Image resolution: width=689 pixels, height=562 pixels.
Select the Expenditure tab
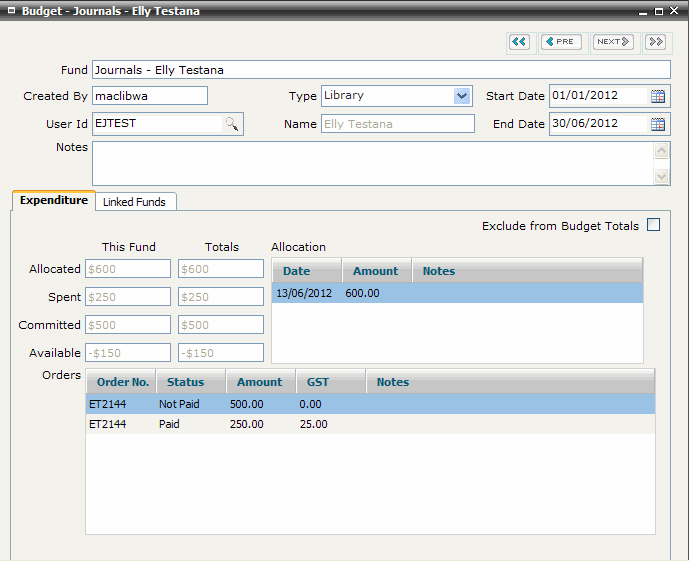click(x=54, y=201)
